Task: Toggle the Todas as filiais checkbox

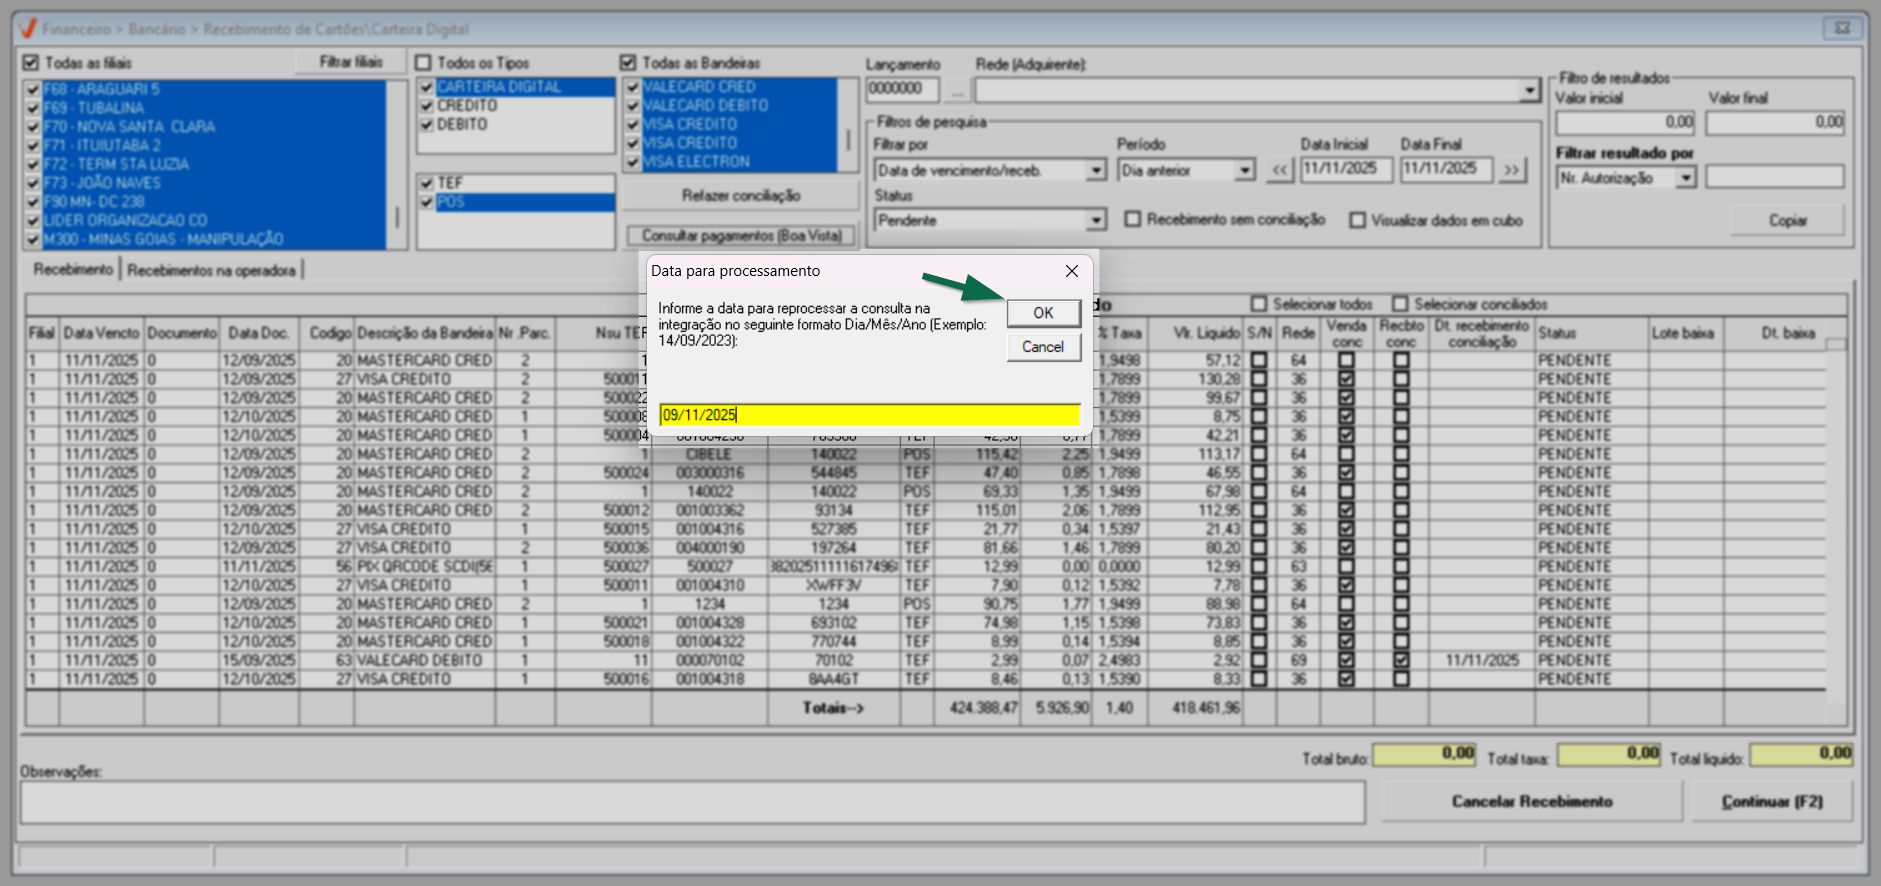Action: click(x=31, y=63)
